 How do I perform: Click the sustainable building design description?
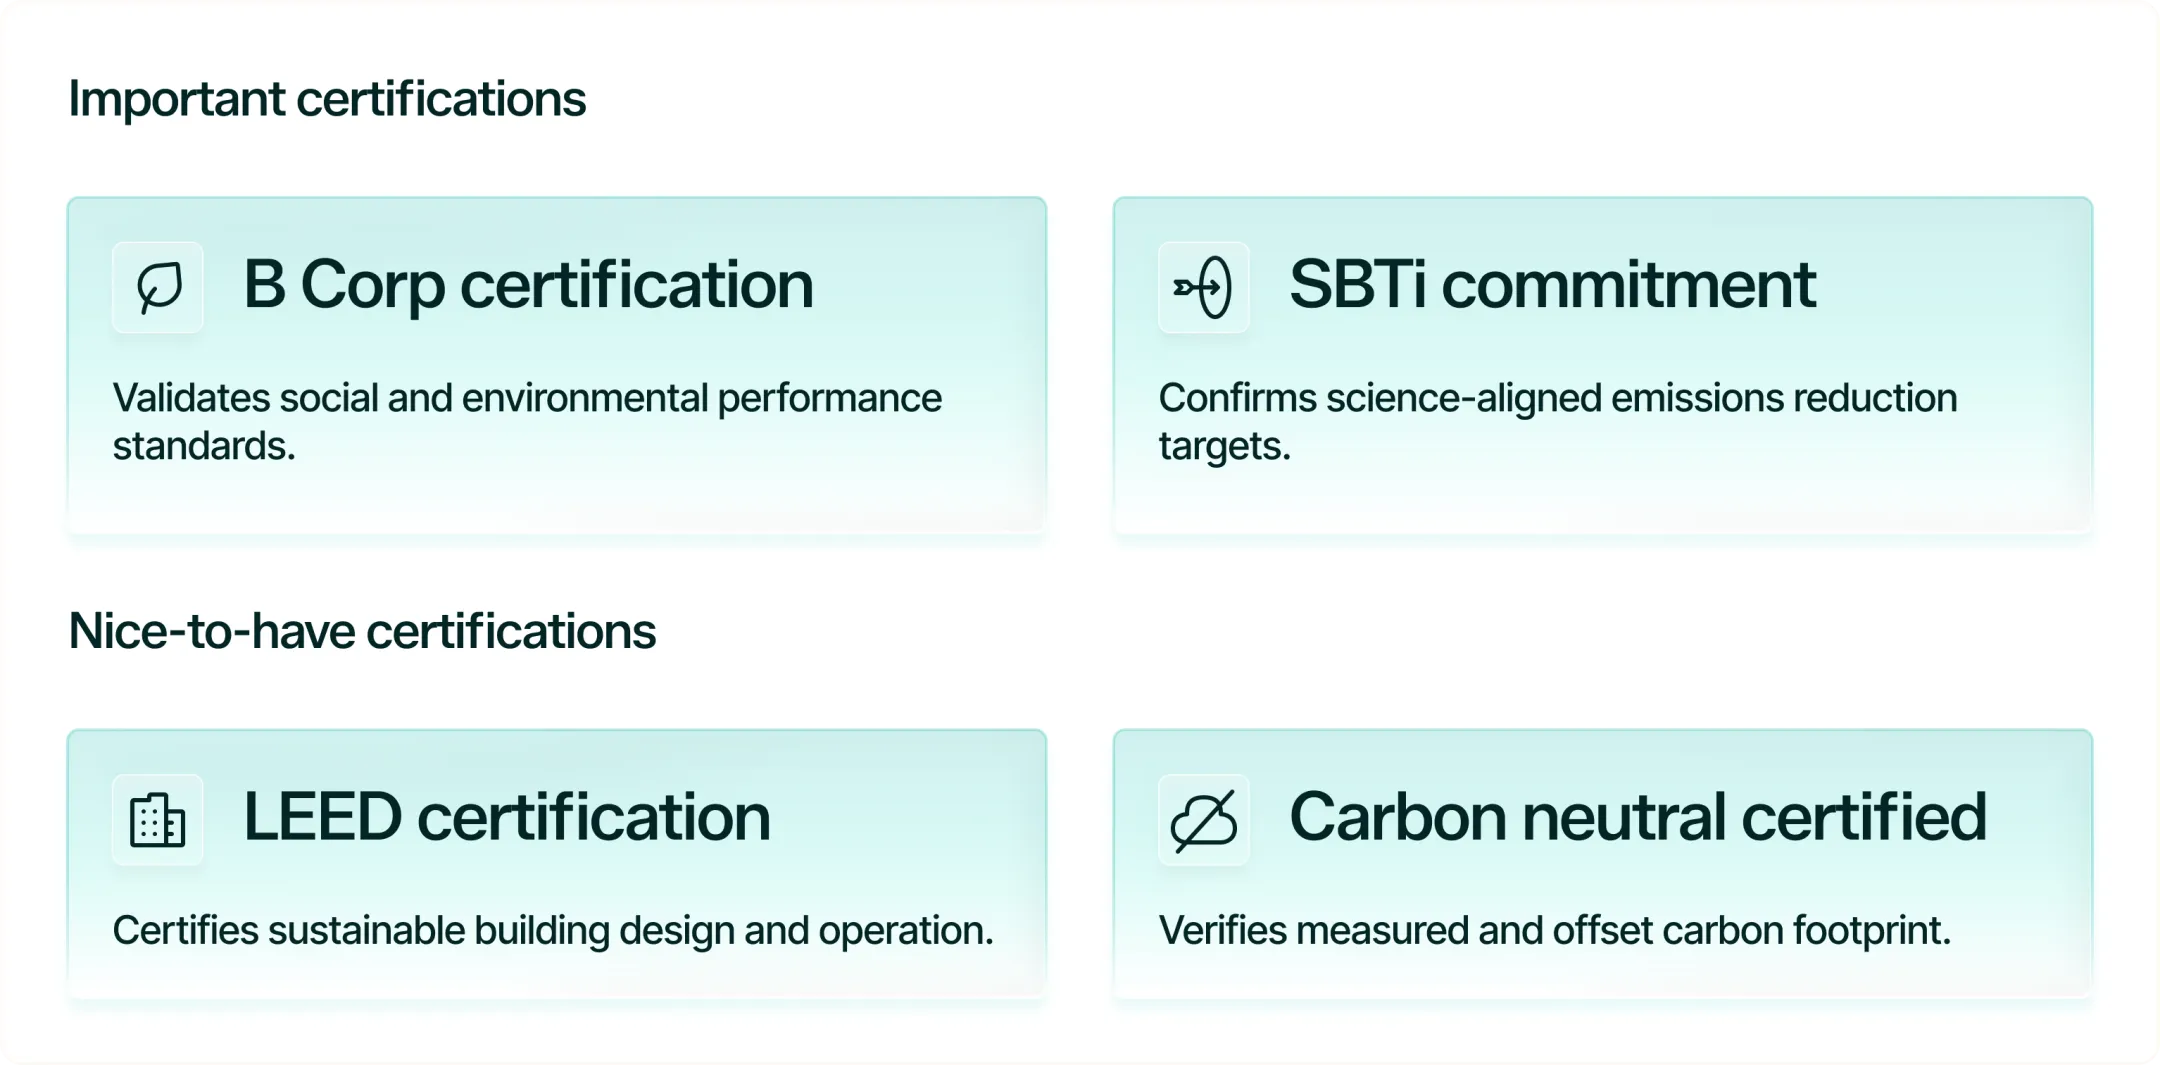(553, 930)
